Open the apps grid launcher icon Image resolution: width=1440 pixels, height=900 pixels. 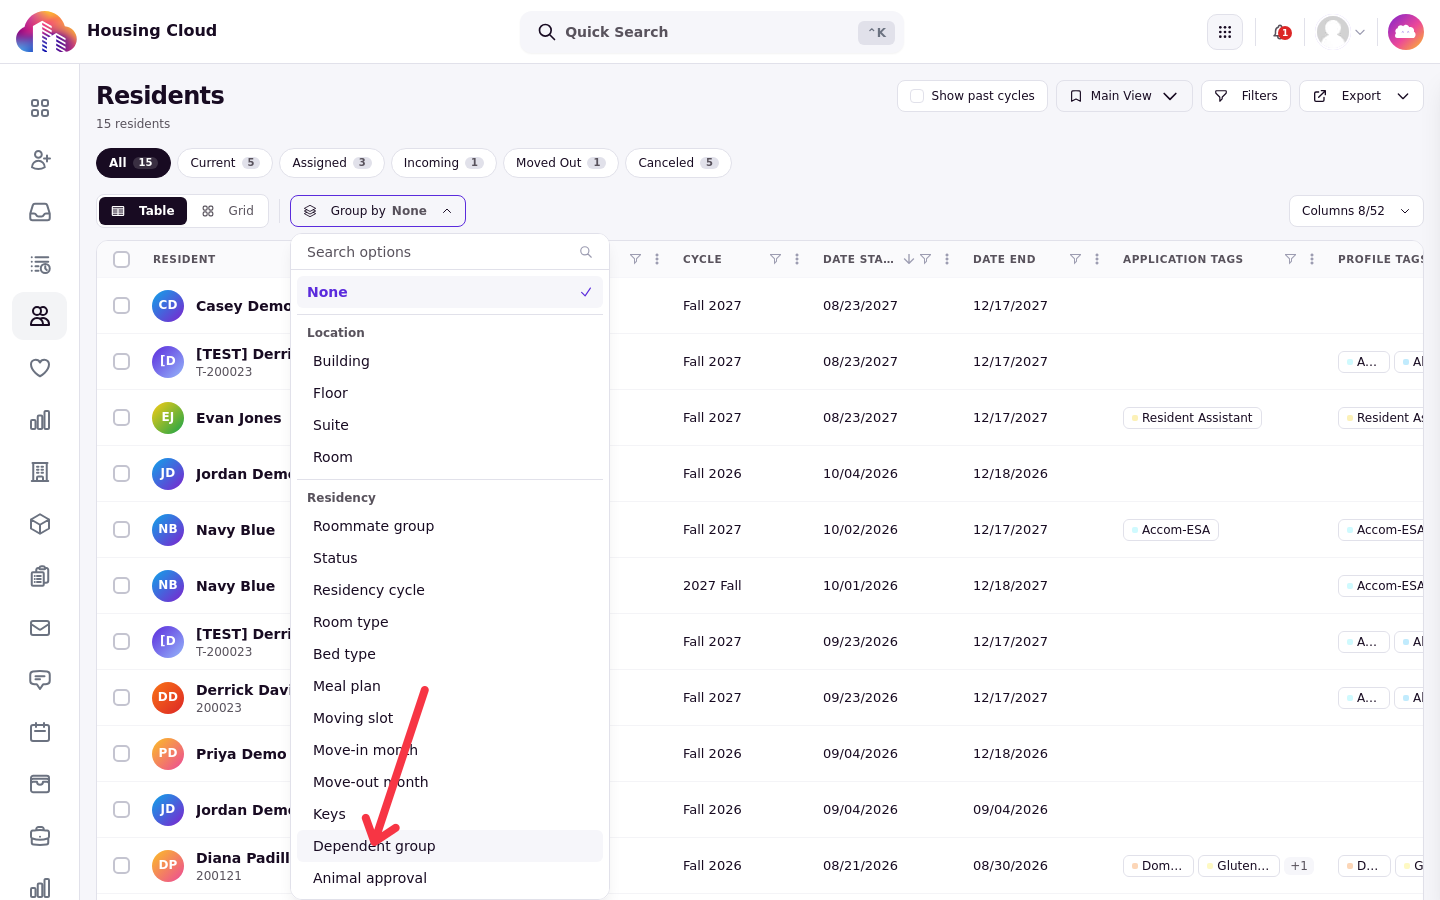tap(1225, 32)
